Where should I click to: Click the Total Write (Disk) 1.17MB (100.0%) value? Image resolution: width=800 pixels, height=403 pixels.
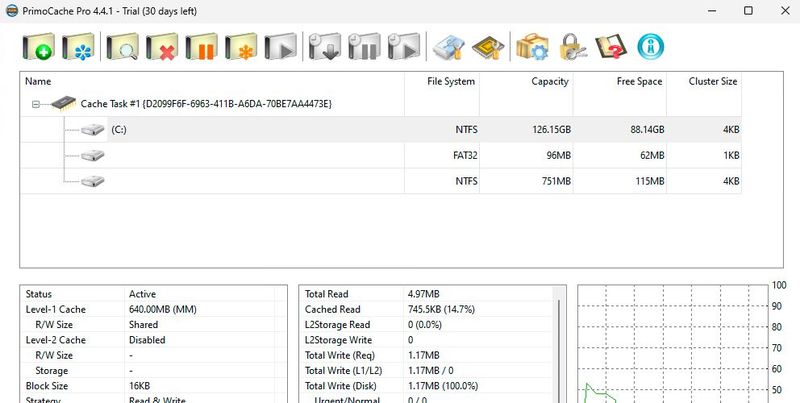point(444,386)
